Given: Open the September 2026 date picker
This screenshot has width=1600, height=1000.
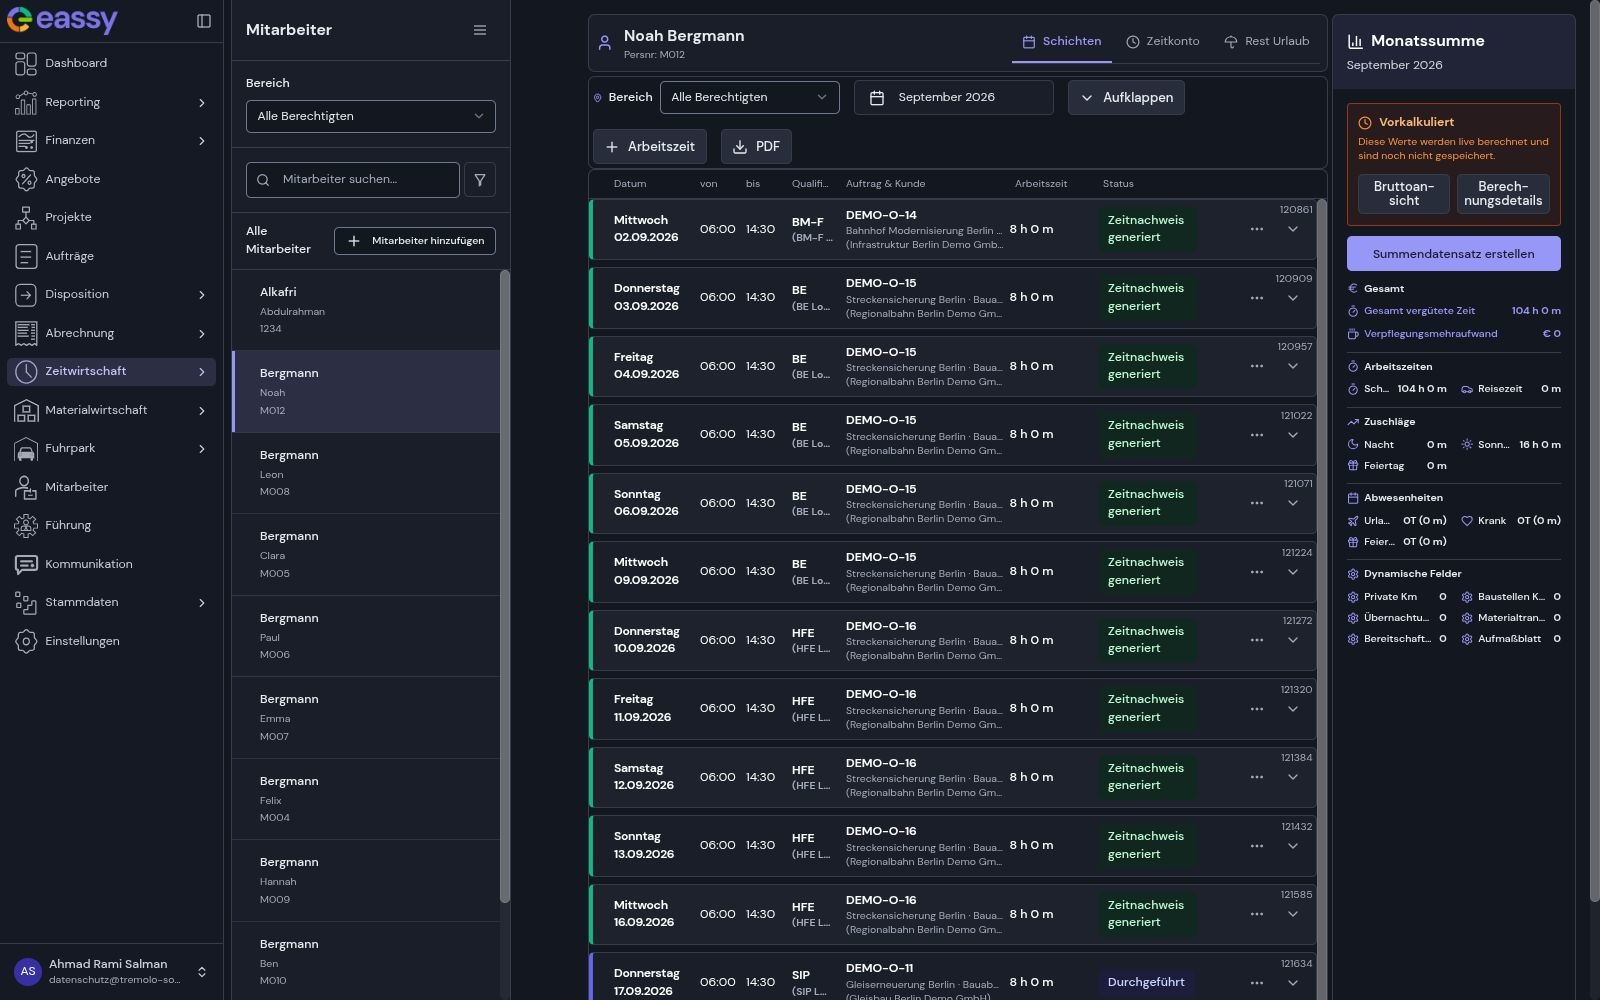Looking at the screenshot, I should click(954, 97).
